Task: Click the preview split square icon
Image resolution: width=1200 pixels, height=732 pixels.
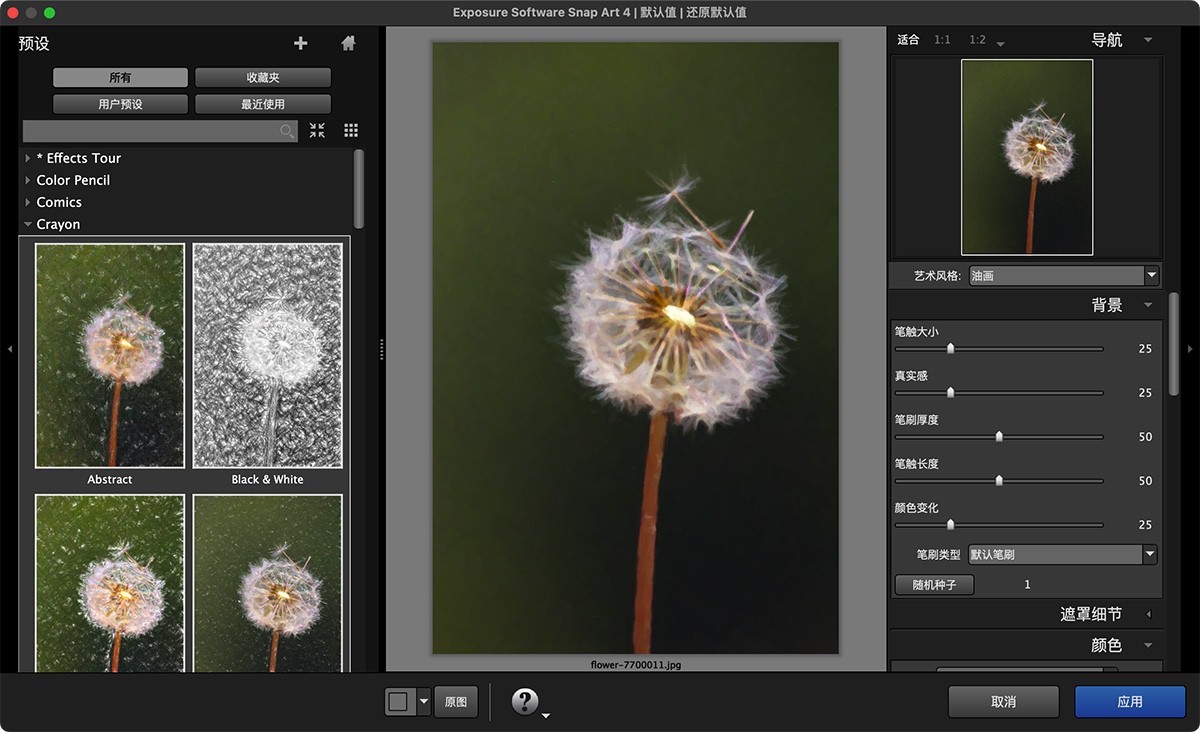Action: [x=398, y=701]
